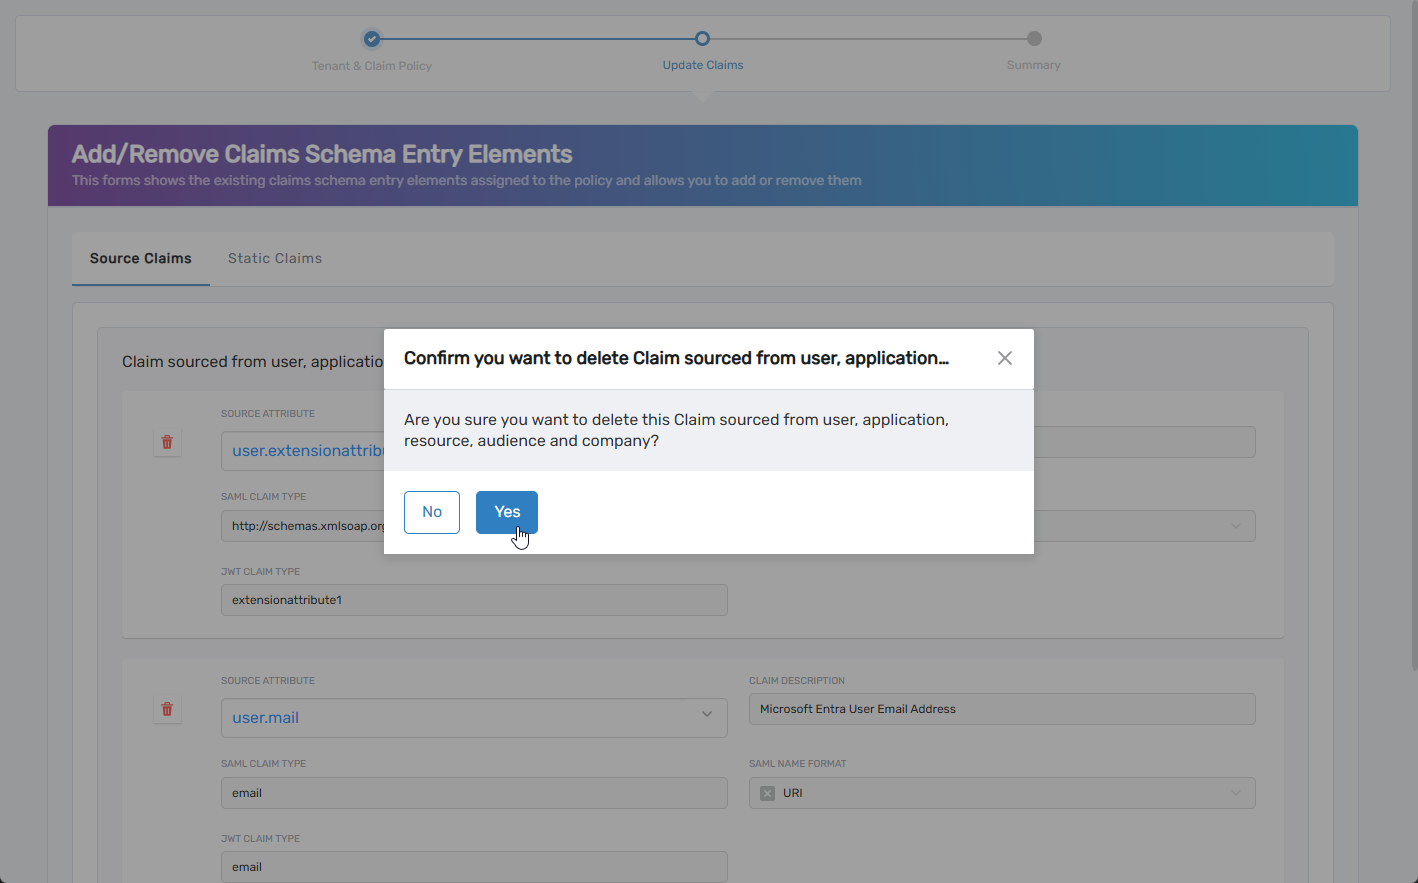Click the checkmark icon on Tenant & Claim Policy step

click(x=372, y=38)
